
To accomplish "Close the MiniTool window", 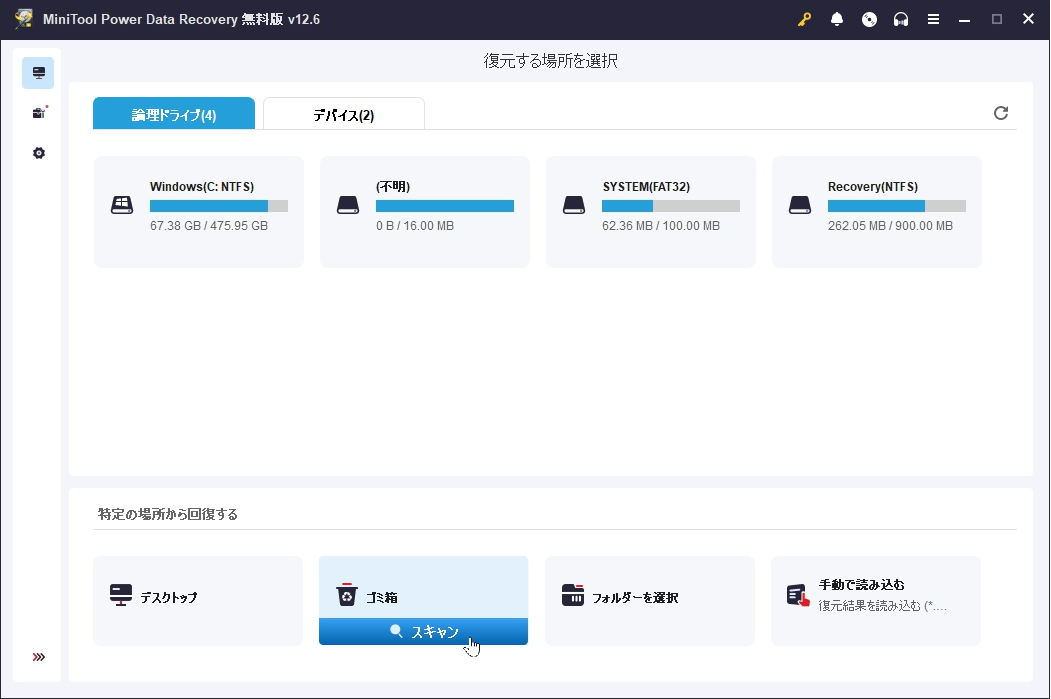I will click(1028, 19).
